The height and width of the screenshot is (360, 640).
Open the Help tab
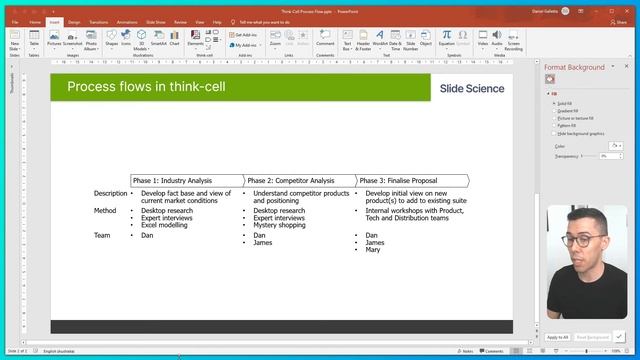point(217,22)
